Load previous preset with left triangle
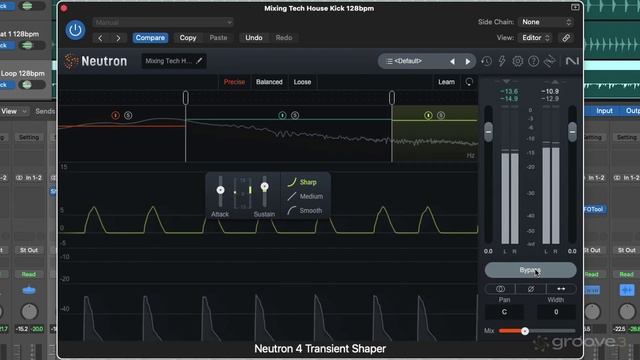This screenshot has width=640, height=360. coord(452,62)
